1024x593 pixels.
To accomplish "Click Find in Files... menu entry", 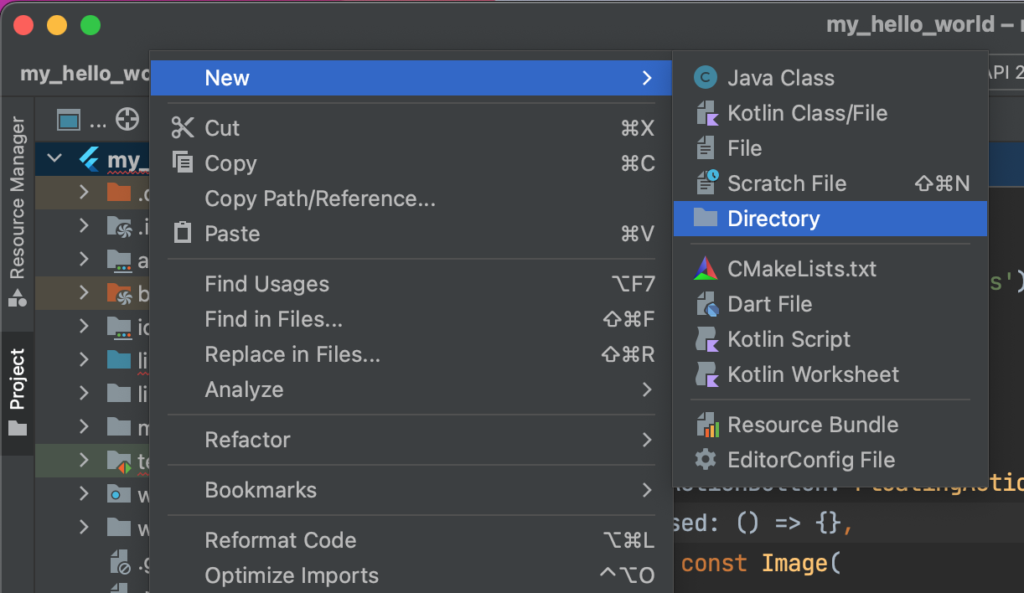I will tap(411, 319).
